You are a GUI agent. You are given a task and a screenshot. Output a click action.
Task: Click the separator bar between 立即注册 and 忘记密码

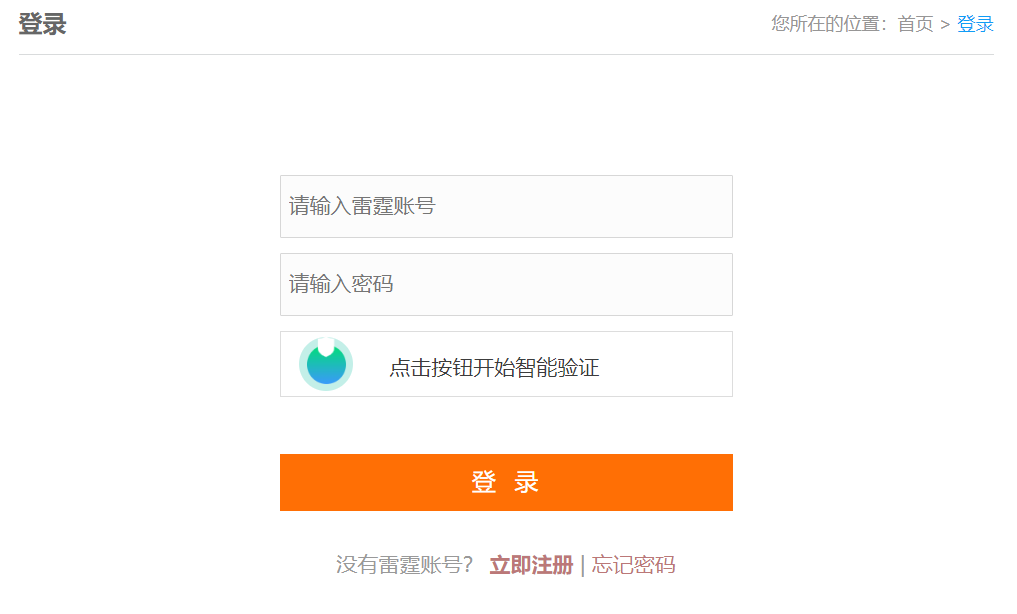coord(582,565)
